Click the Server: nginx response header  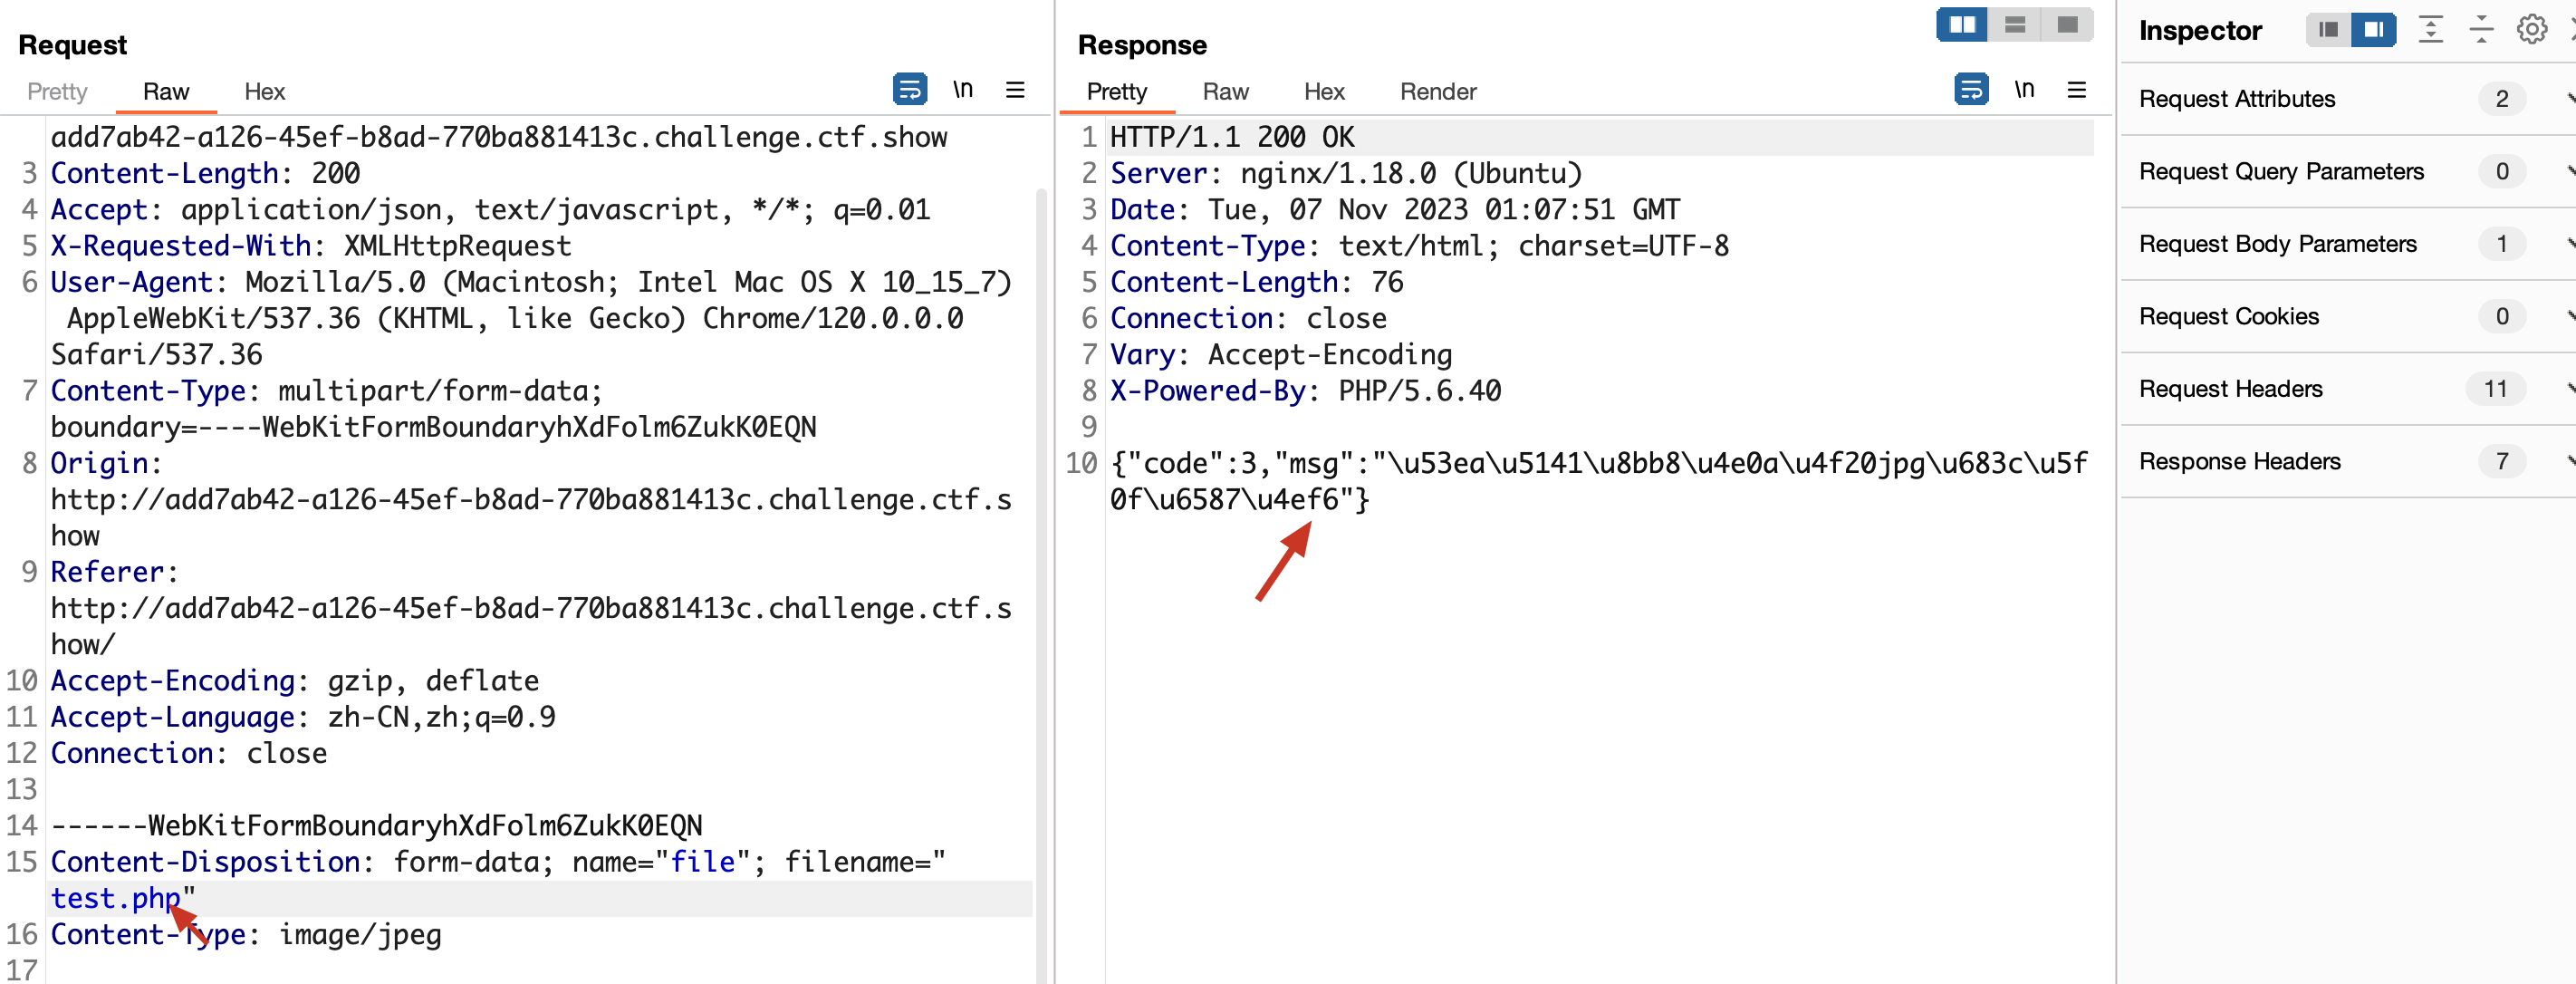click(1346, 173)
